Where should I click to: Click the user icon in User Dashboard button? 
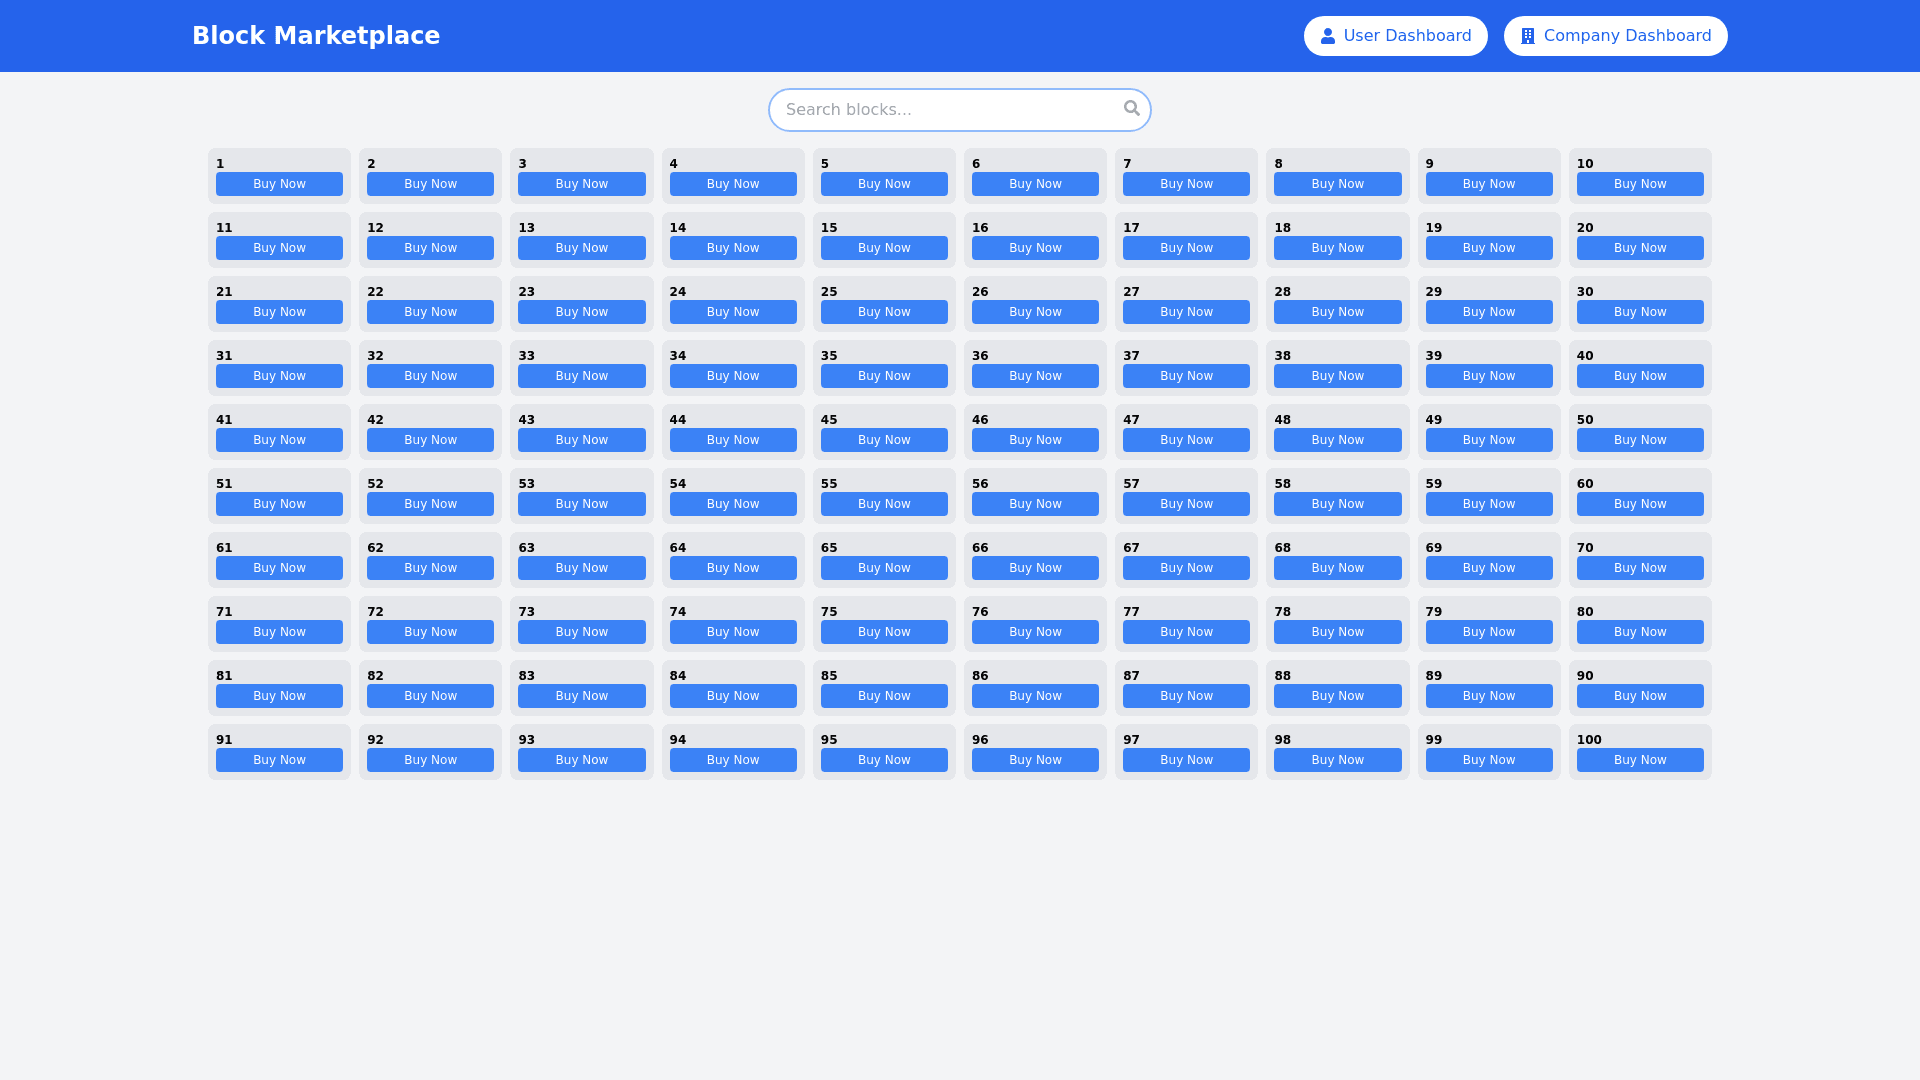1327,35
